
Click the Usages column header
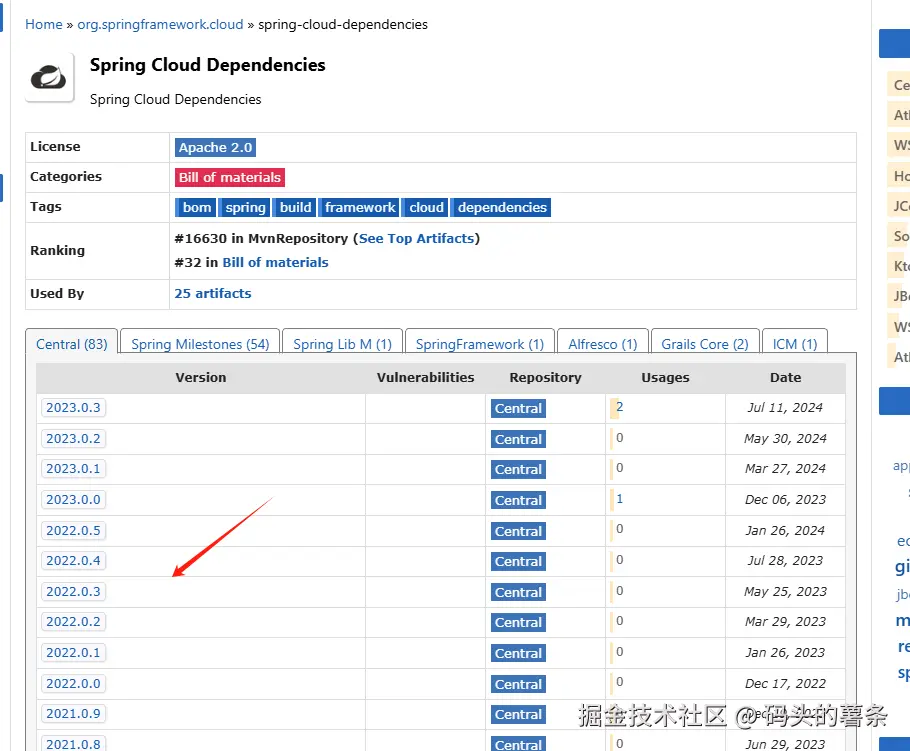click(x=665, y=378)
